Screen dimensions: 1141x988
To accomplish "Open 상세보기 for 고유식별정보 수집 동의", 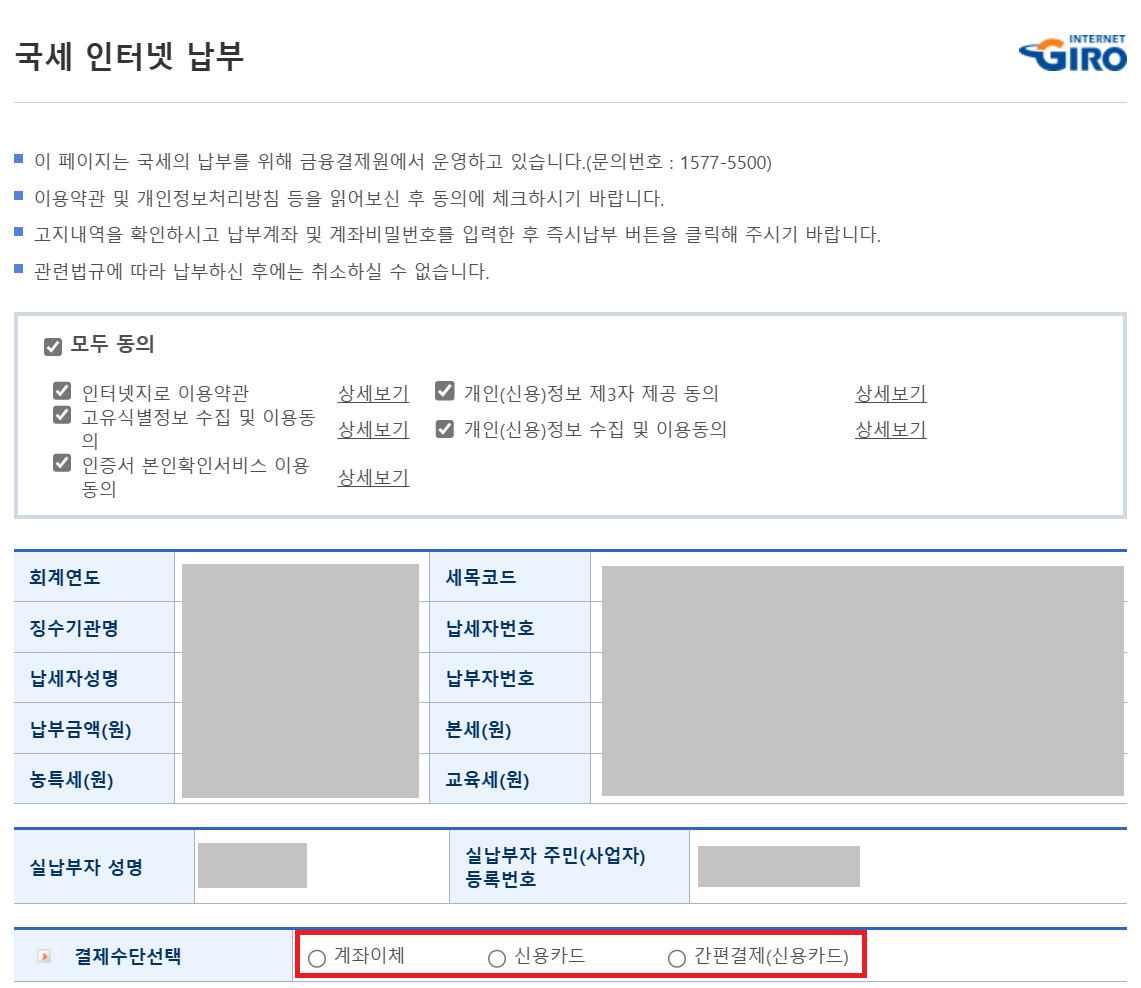I will coord(372,428).
